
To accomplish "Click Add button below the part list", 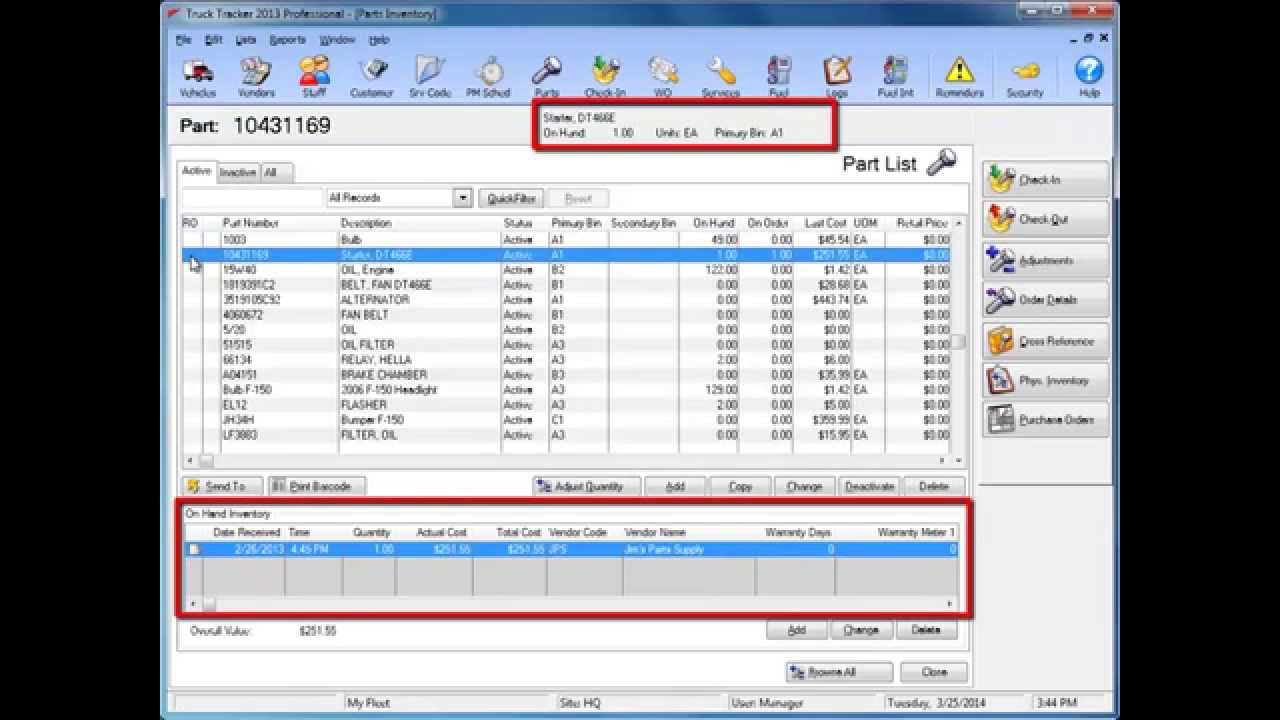I will [x=675, y=486].
